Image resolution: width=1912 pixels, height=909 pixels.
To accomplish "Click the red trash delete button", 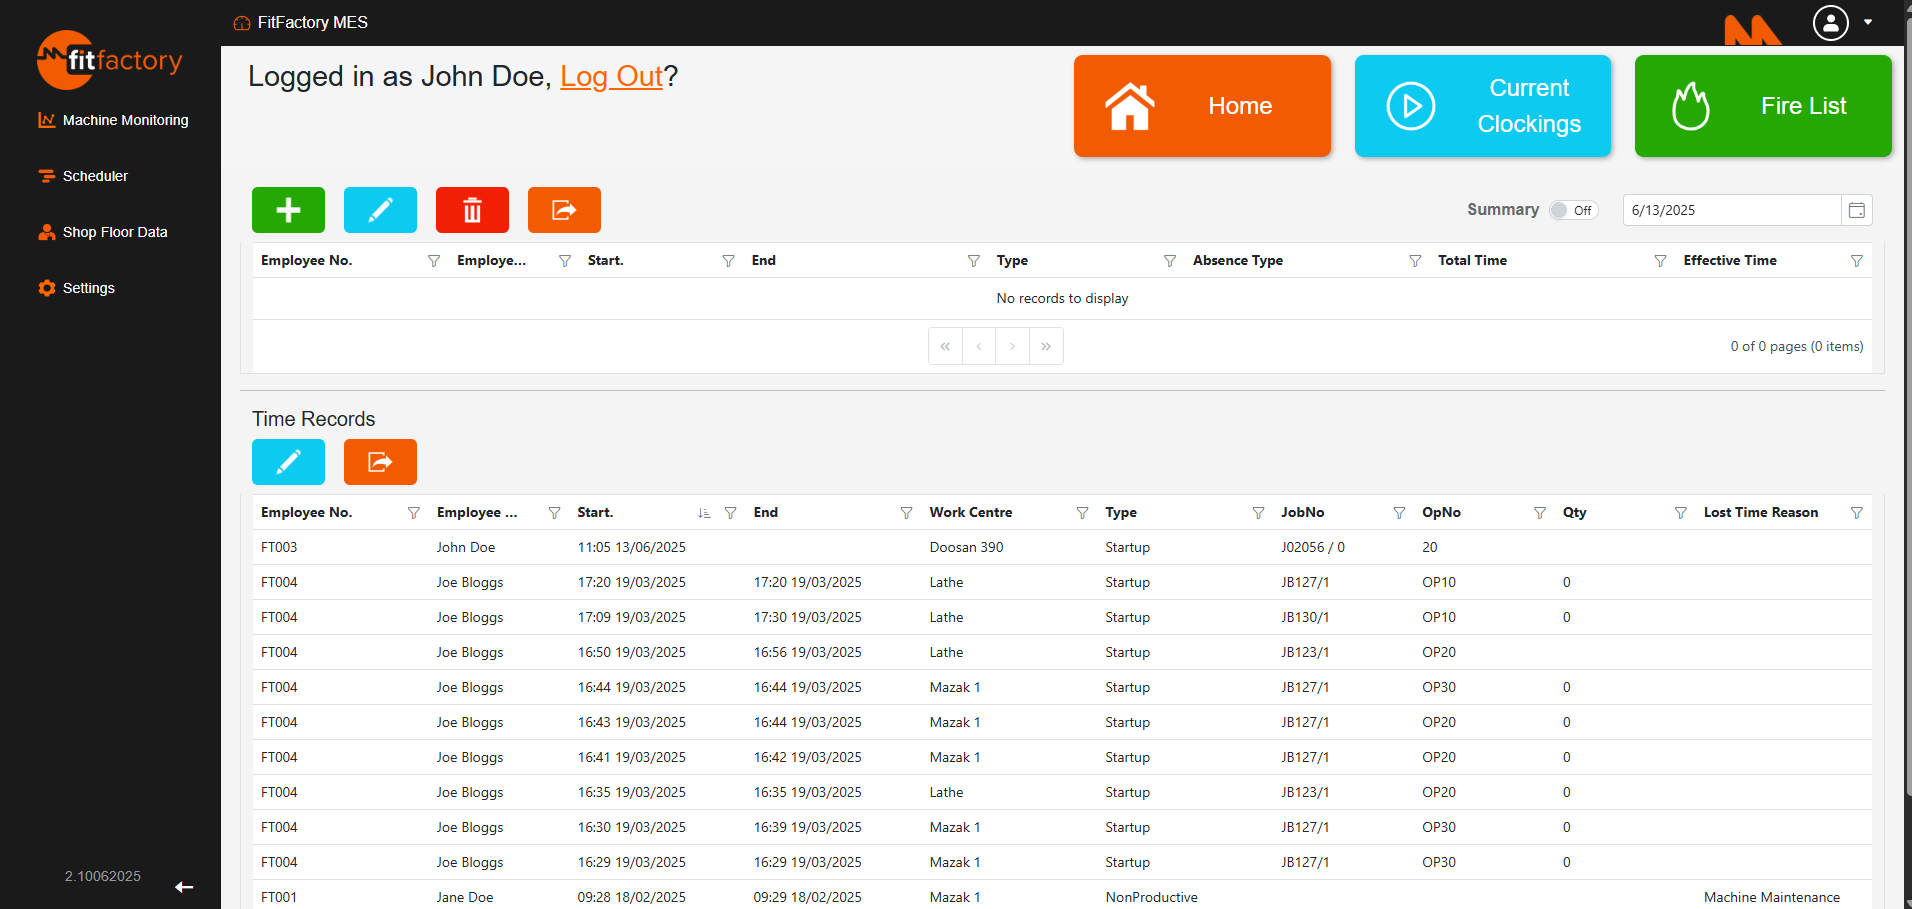I will 472,210.
